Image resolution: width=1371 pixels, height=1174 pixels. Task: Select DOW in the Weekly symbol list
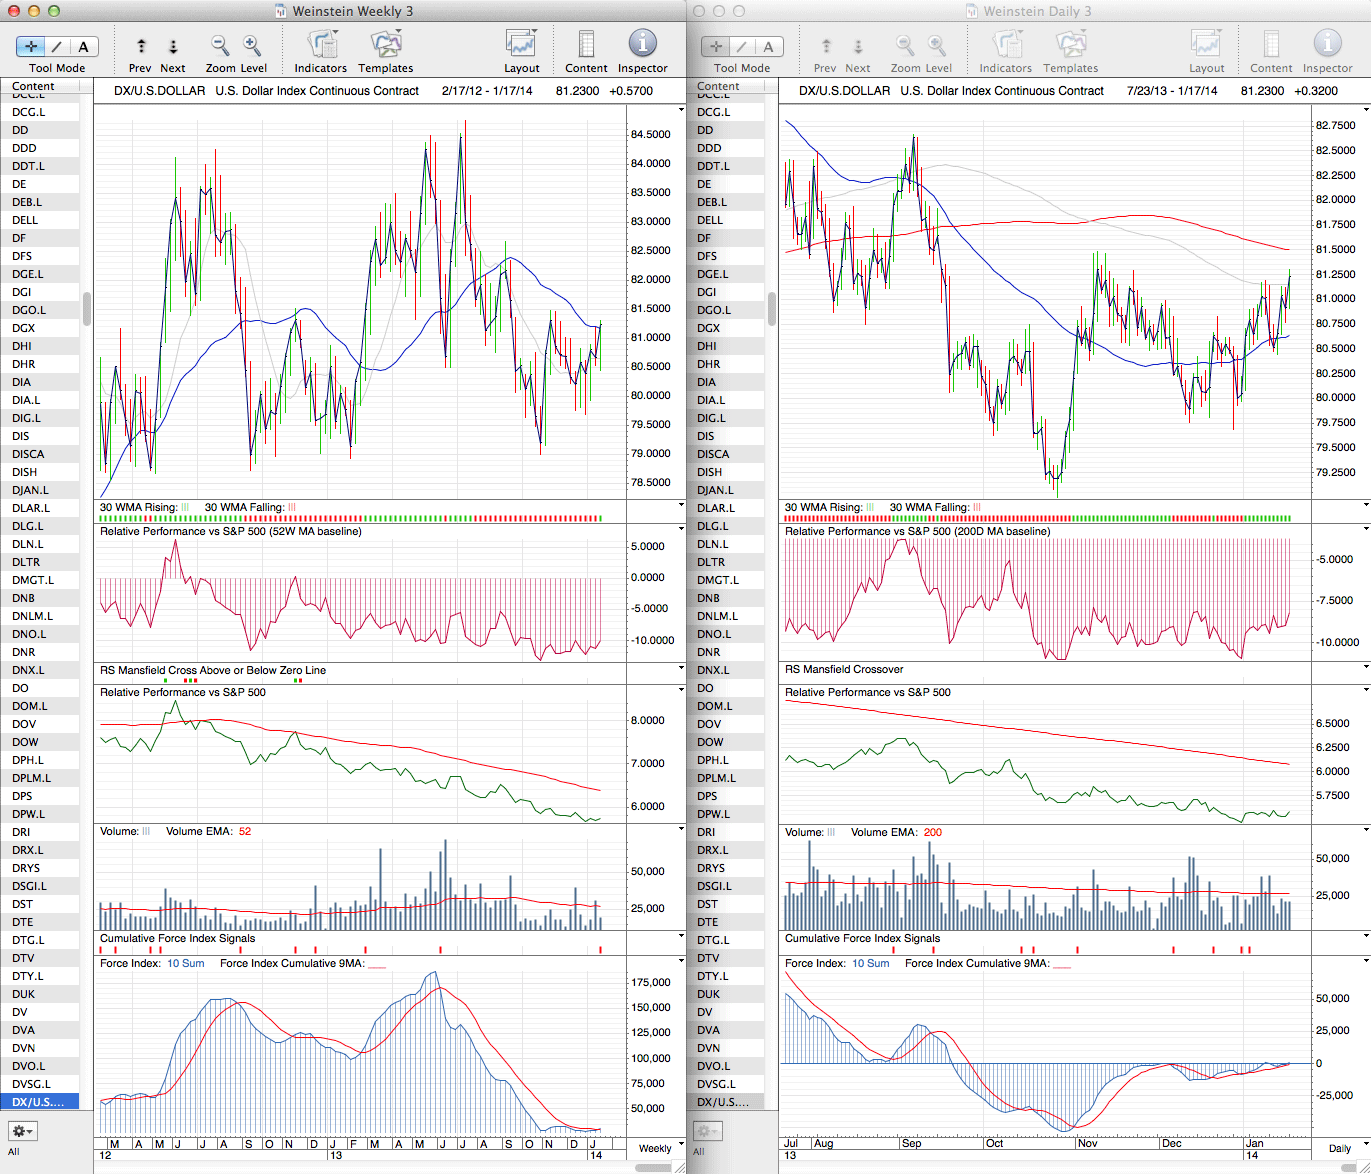pos(25,742)
